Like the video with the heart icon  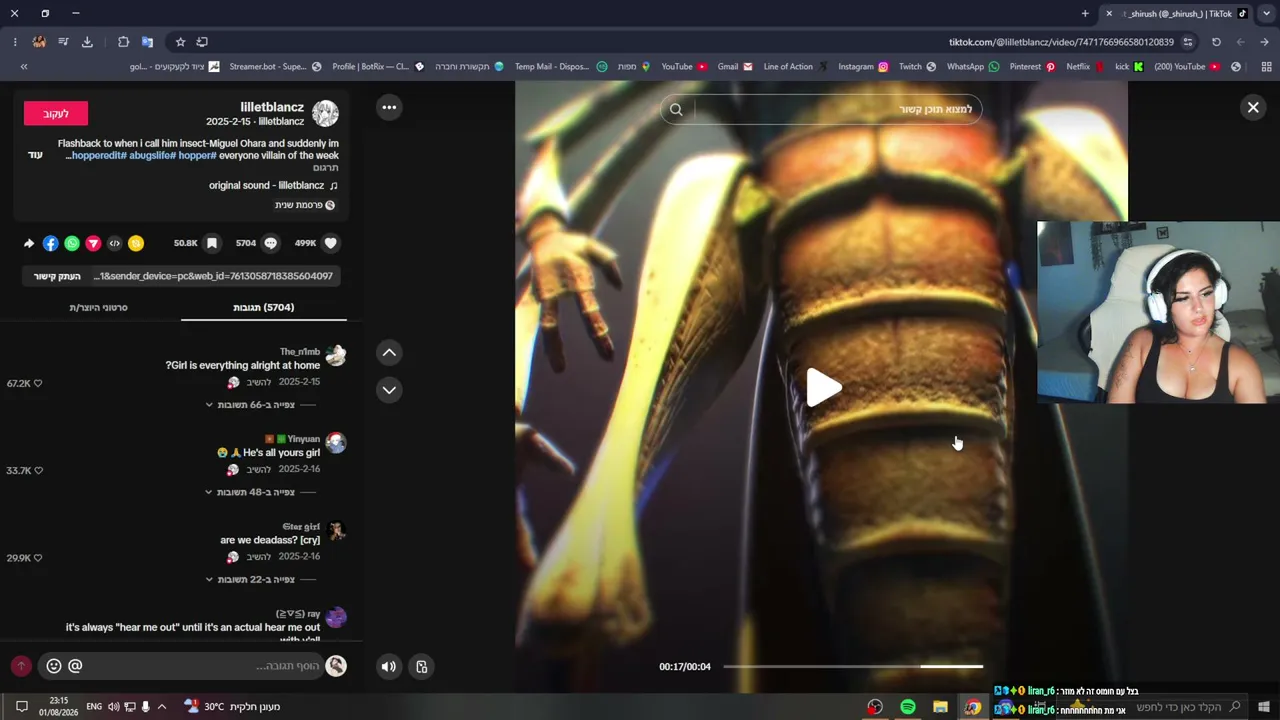331,243
